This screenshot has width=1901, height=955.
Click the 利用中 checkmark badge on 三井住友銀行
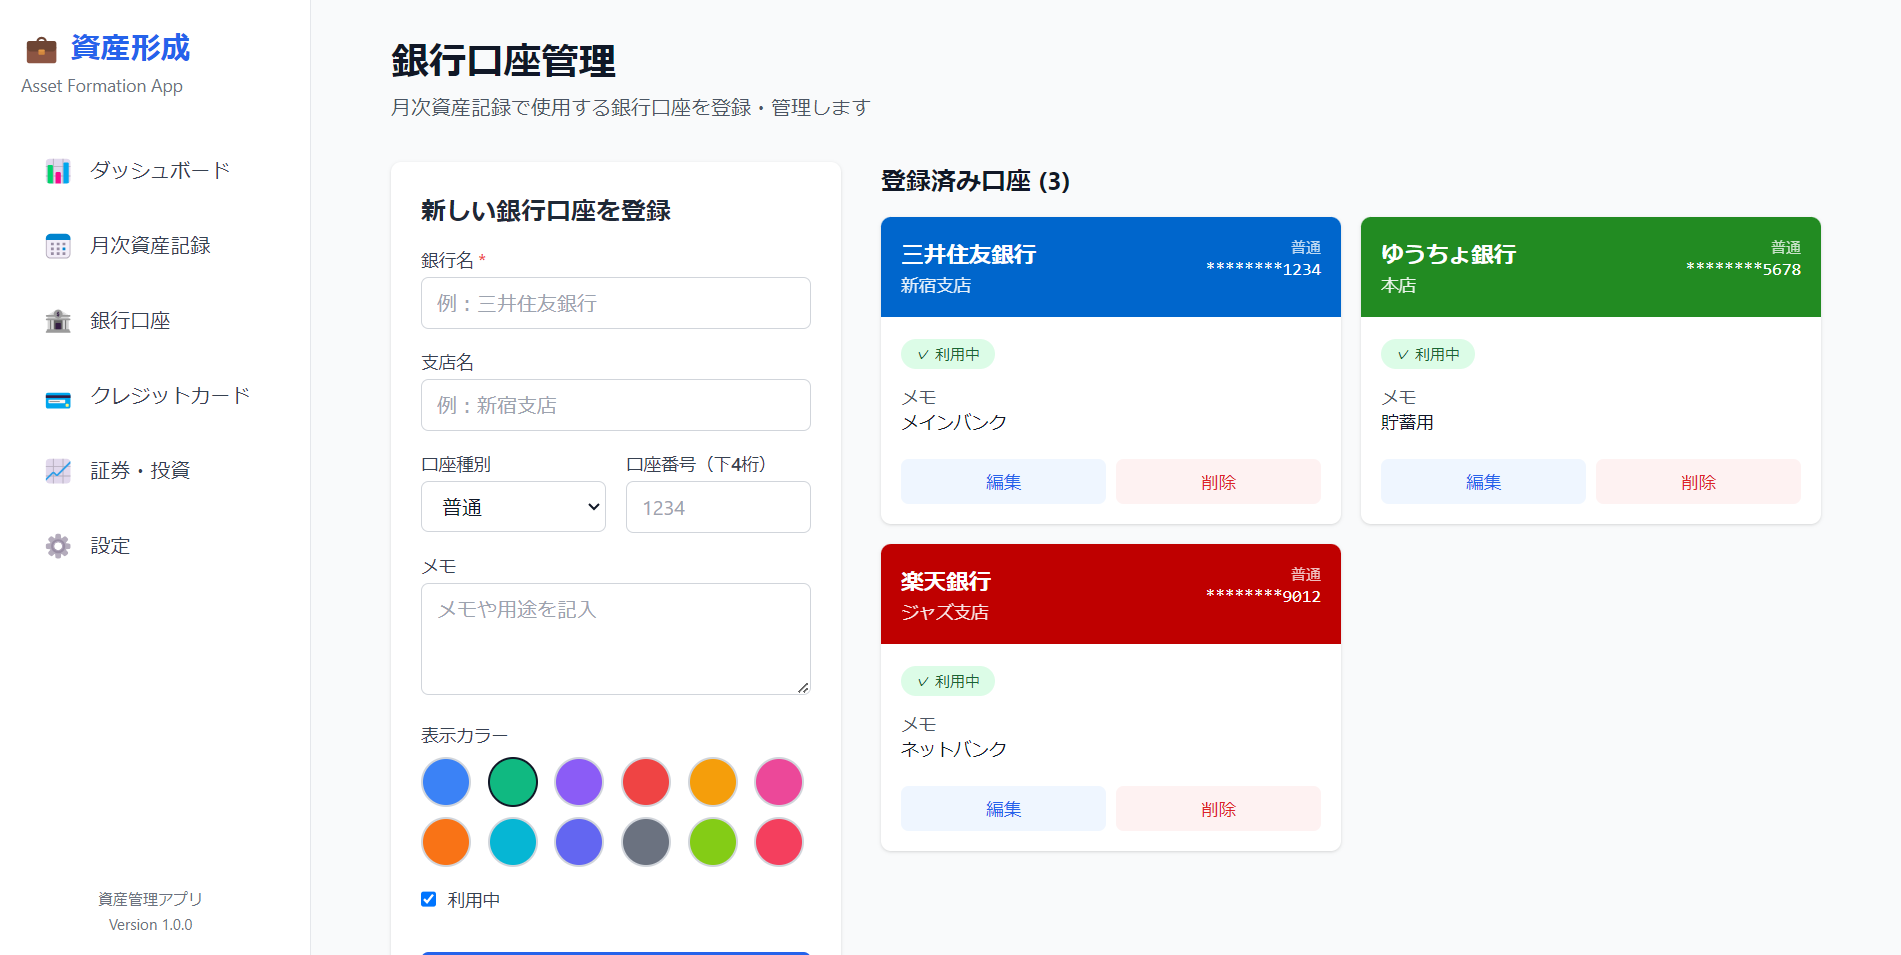click(x=947, y=353)
